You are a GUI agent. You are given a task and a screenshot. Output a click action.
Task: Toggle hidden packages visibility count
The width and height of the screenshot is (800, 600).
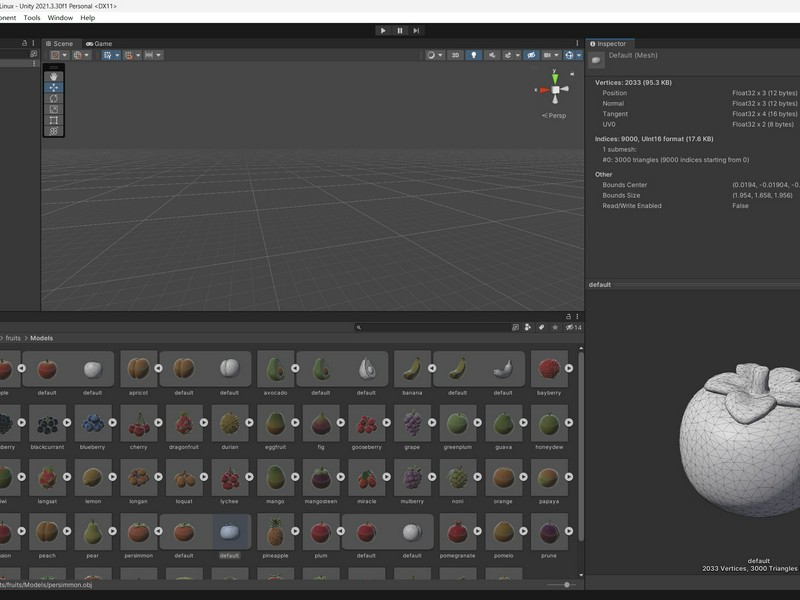(573, 328)
